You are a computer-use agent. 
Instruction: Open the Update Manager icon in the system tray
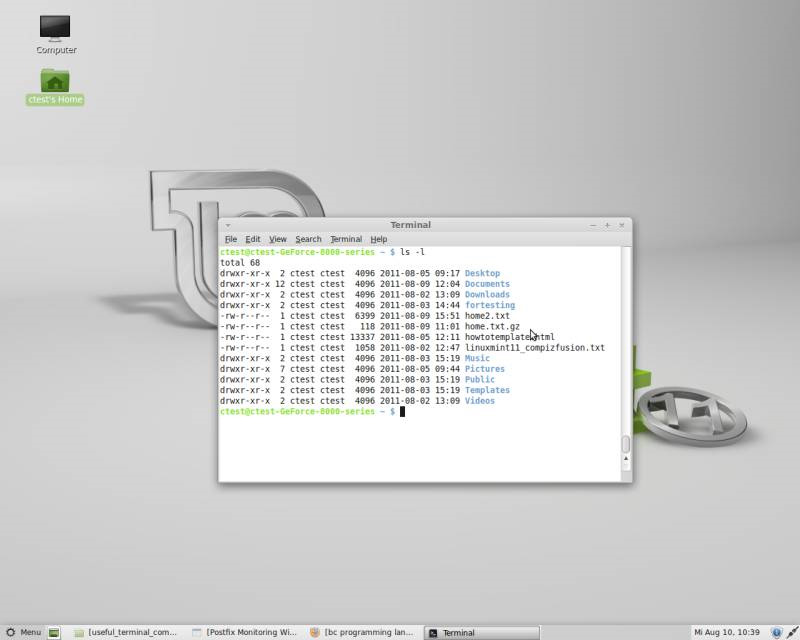[x=777, y=631]
